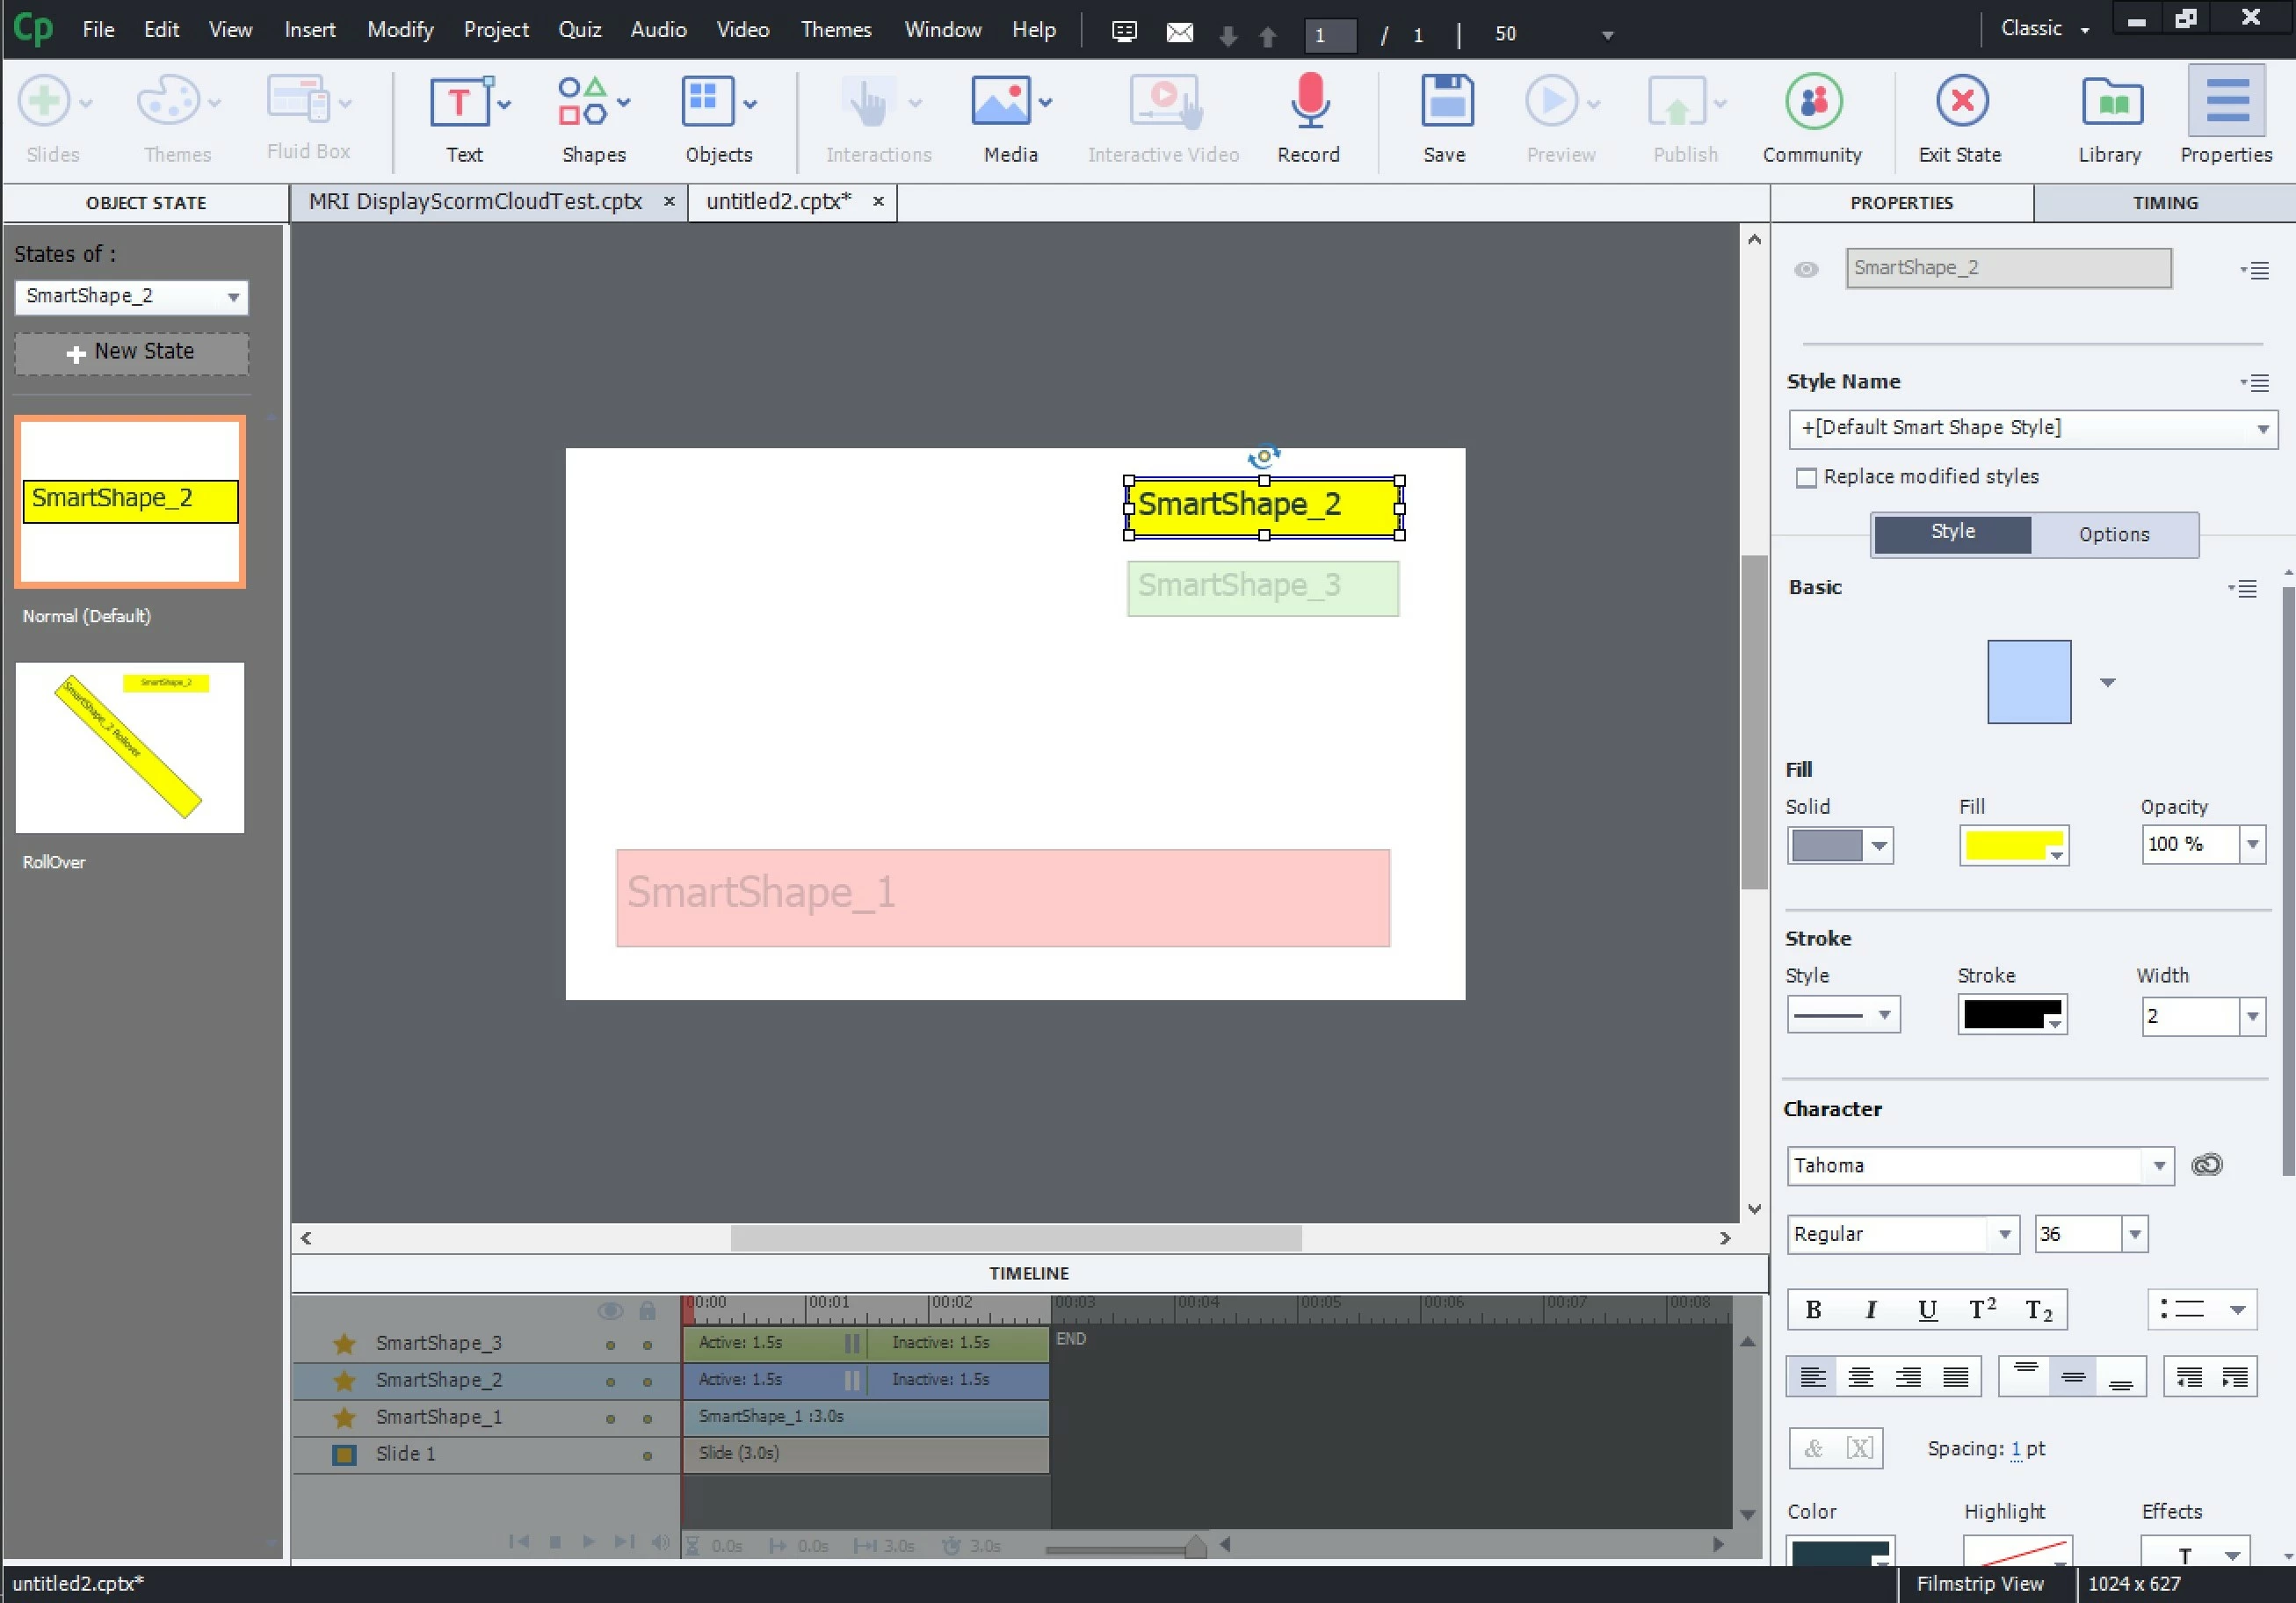Open the Tahoma font family dropdown
This screenshot has height=1603, width=2296.
click(2159, 1166)
